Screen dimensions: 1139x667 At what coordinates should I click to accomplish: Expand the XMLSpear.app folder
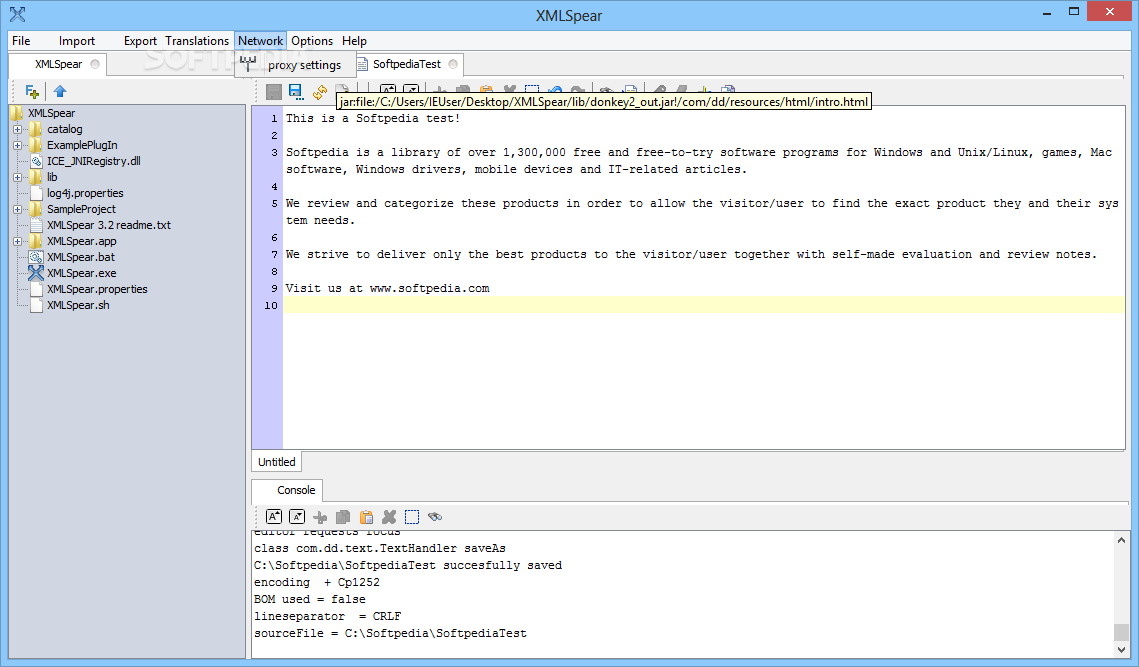(17, 241)
